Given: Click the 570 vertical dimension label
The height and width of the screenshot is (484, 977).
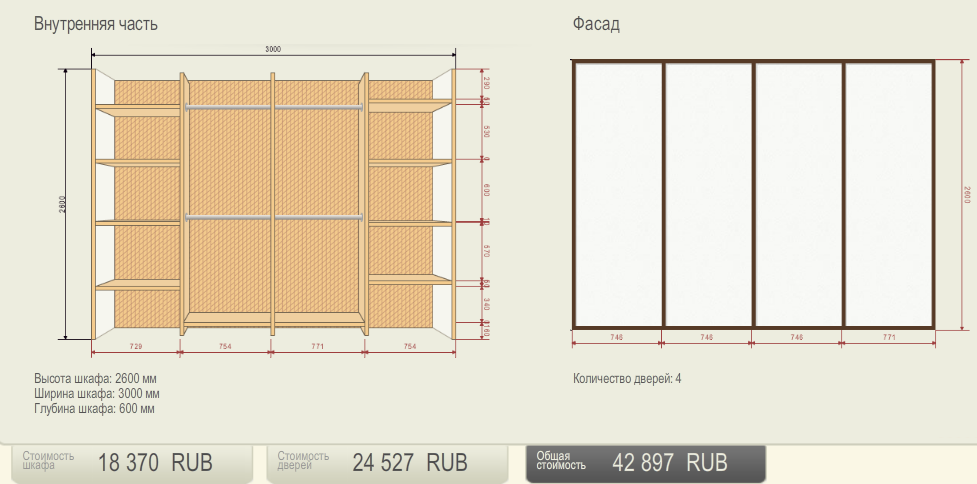Looking at the screenshot, I should [x=487, y=250].
